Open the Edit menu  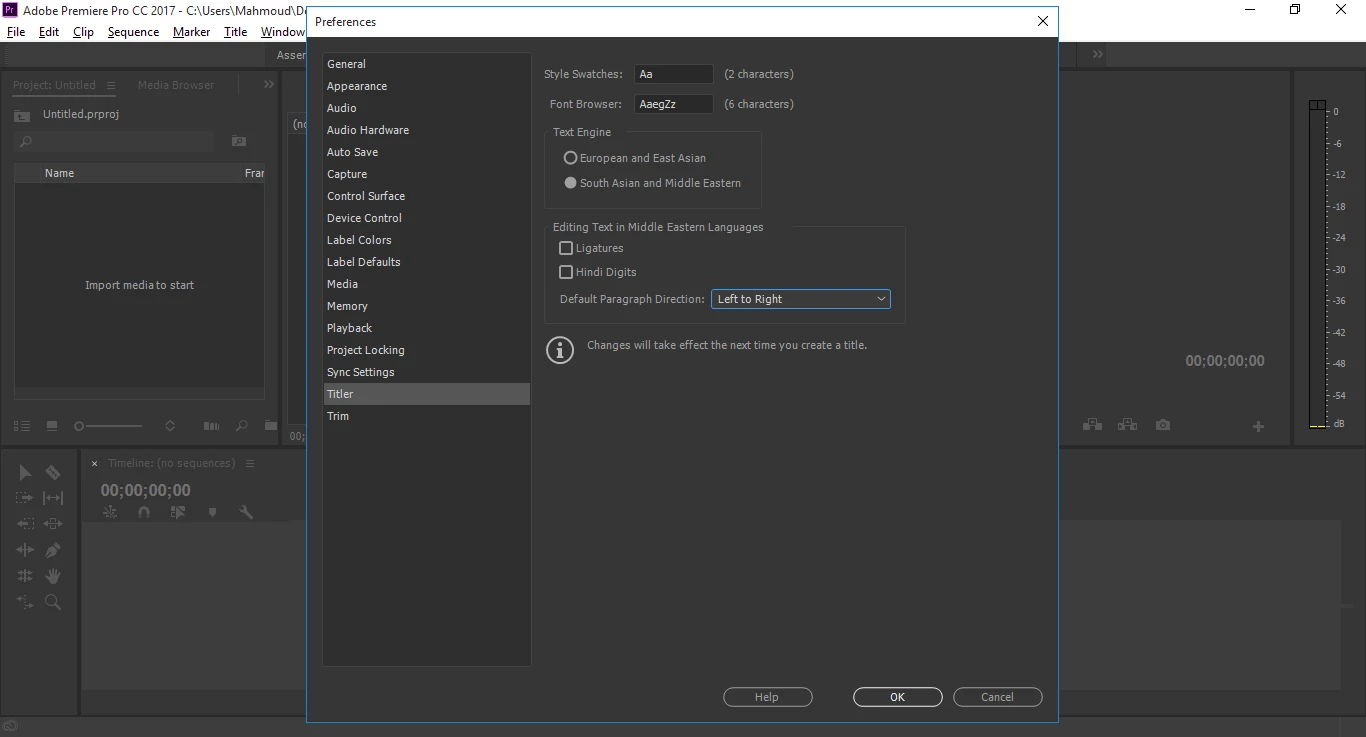tap(49, 32)
